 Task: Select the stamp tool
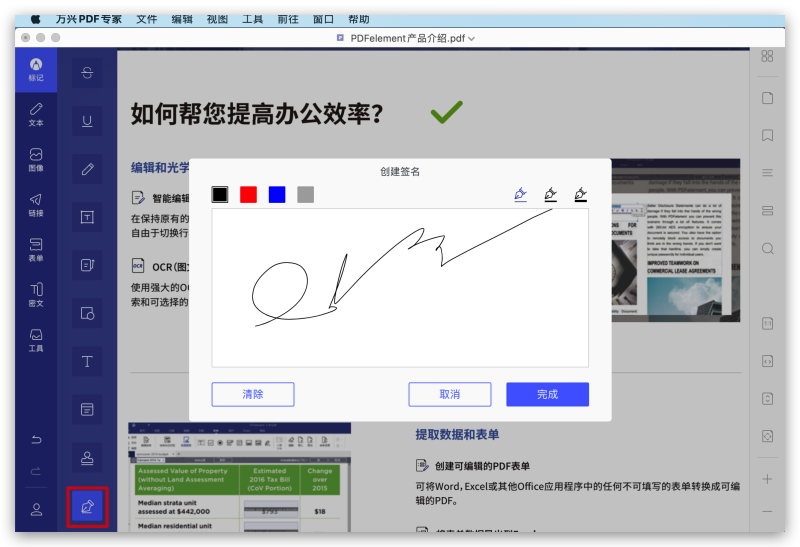coord(87,458)
